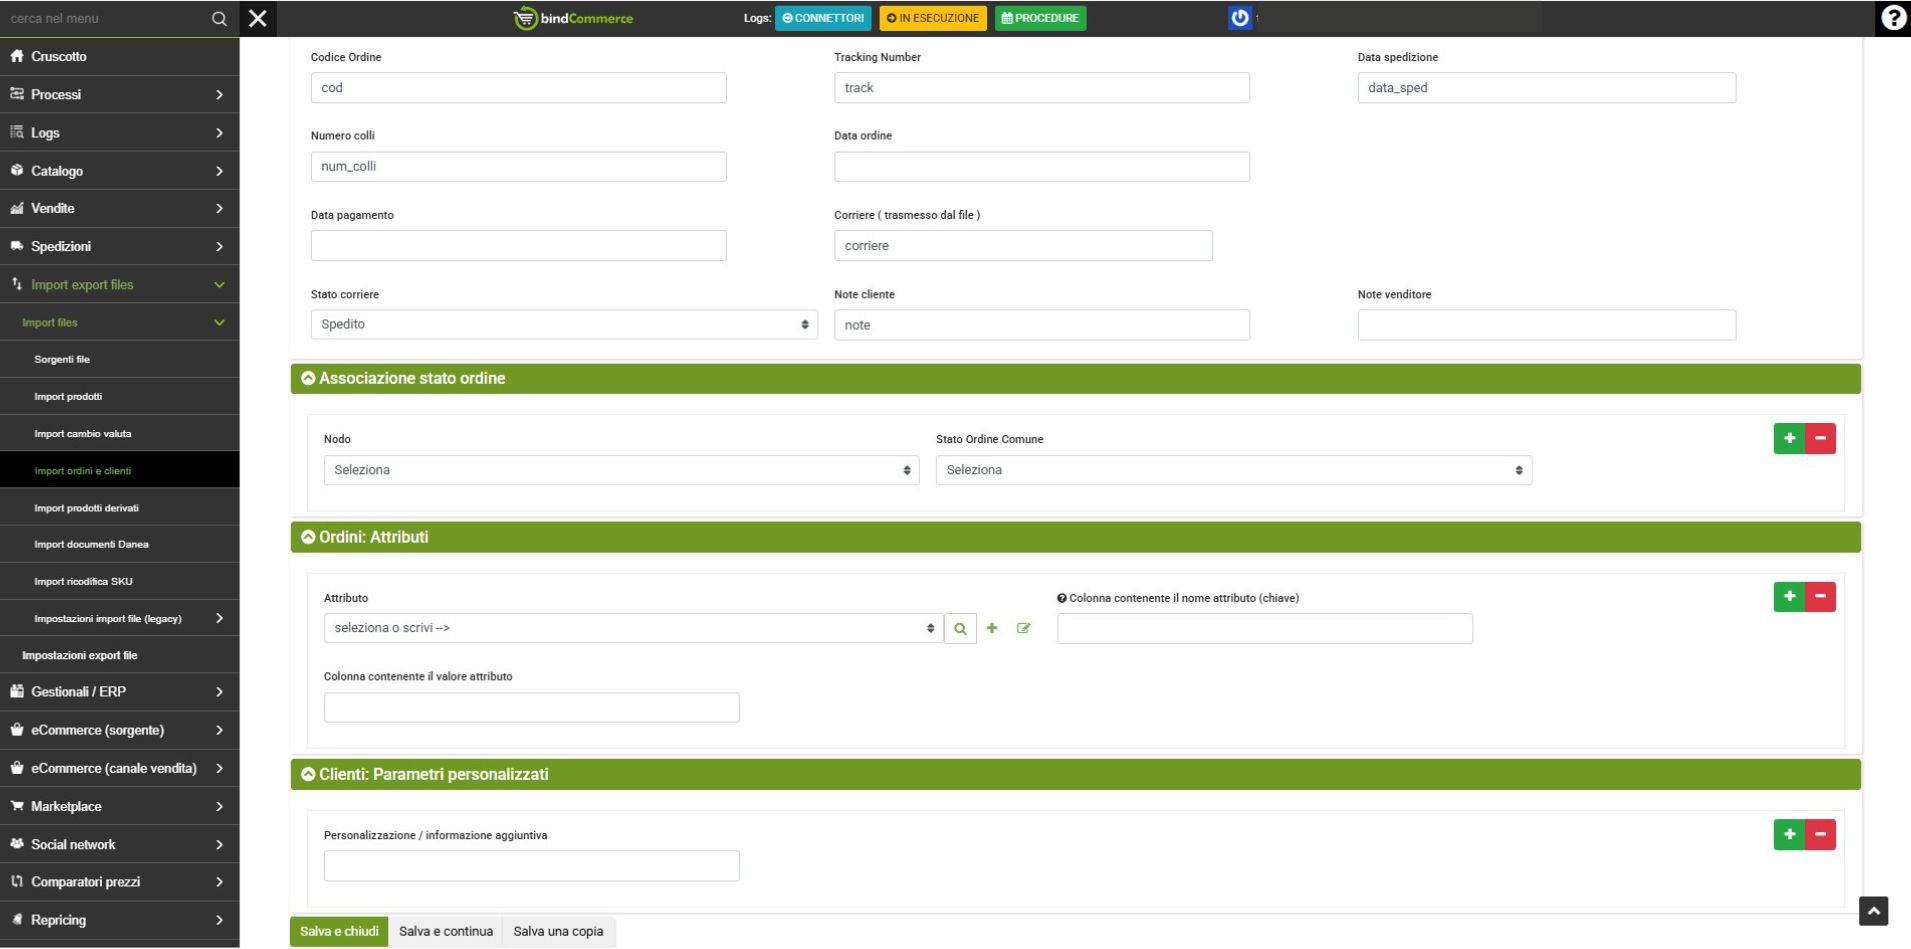Click the magnifier icon next to Attributo dropdown
This screenshot has height=949, width=1911.
coord(960,629)
